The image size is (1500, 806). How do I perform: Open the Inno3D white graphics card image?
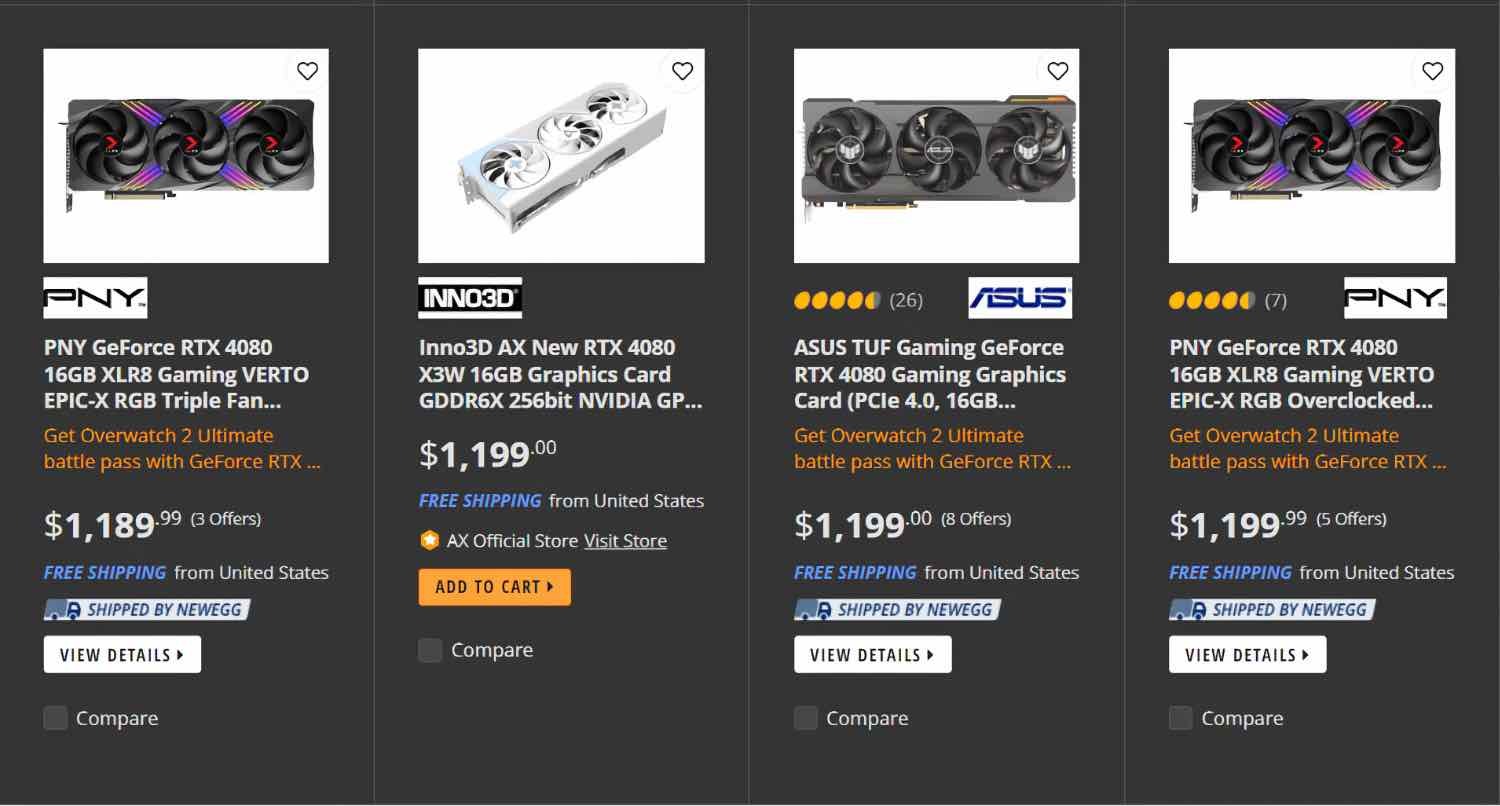click(x=561, y=156)
